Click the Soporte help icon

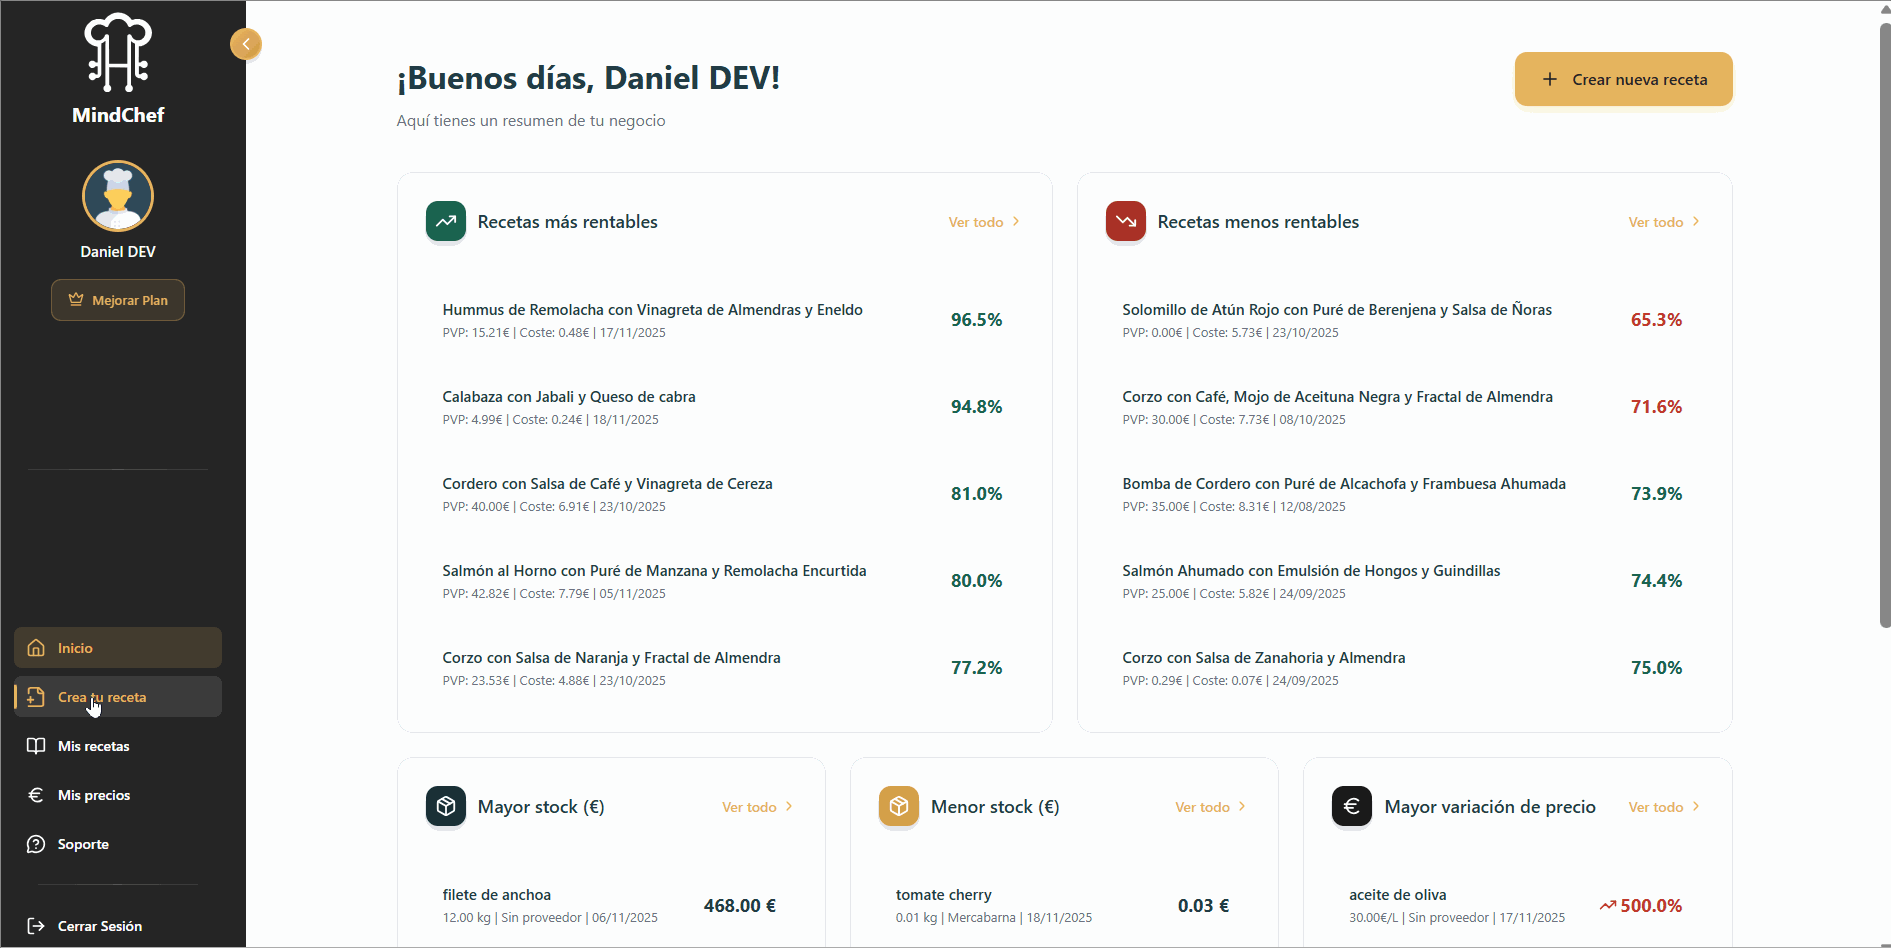click(36, 844)
